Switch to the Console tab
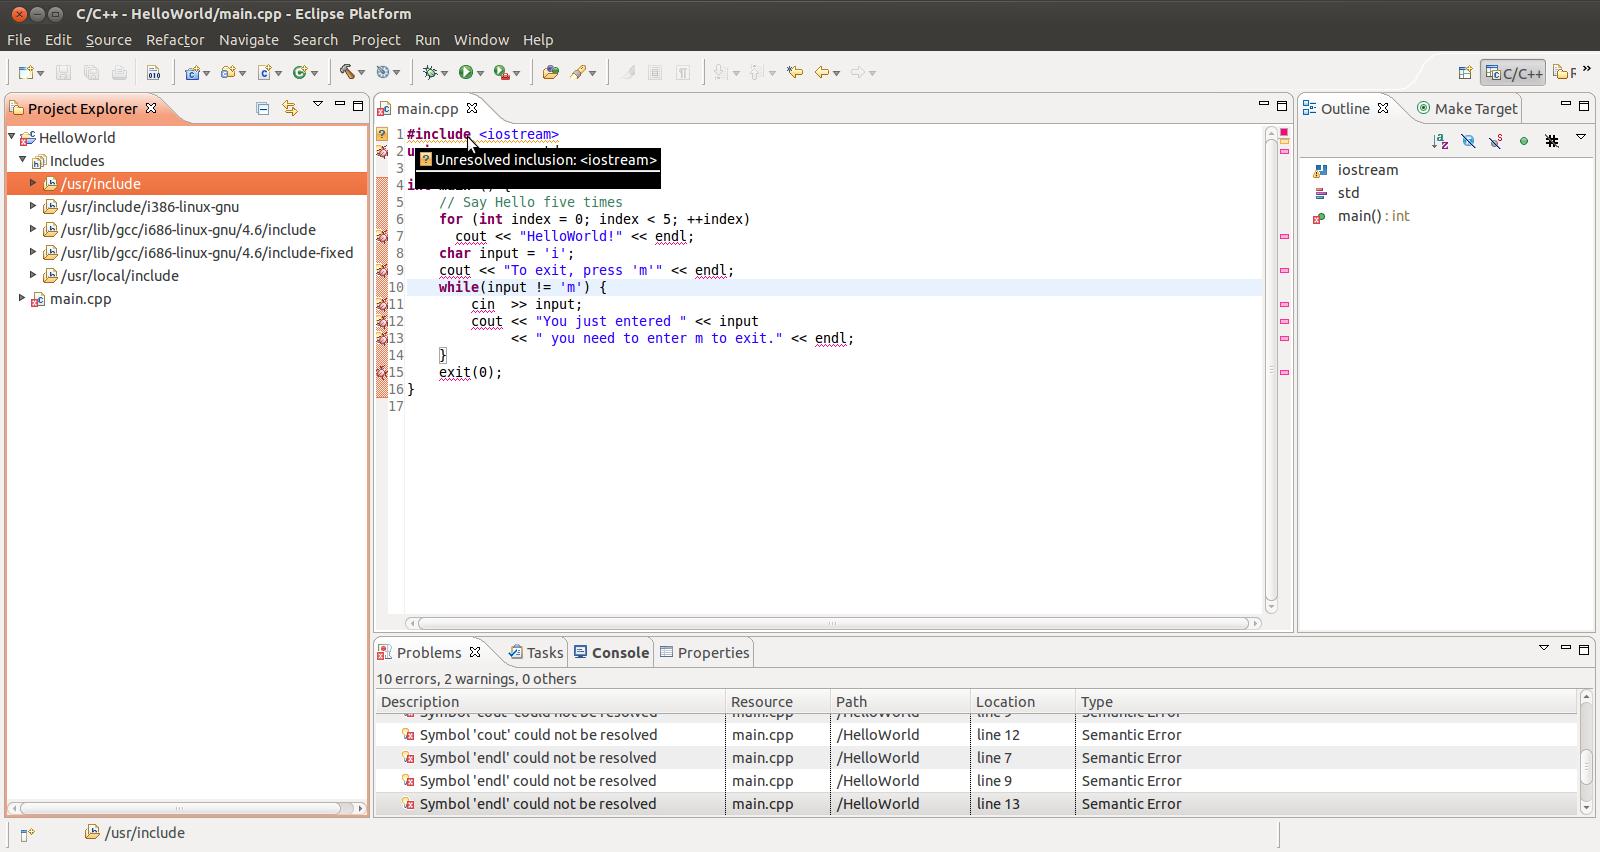1600x852 pixels. pyautogui.click(x=611, y=652)
